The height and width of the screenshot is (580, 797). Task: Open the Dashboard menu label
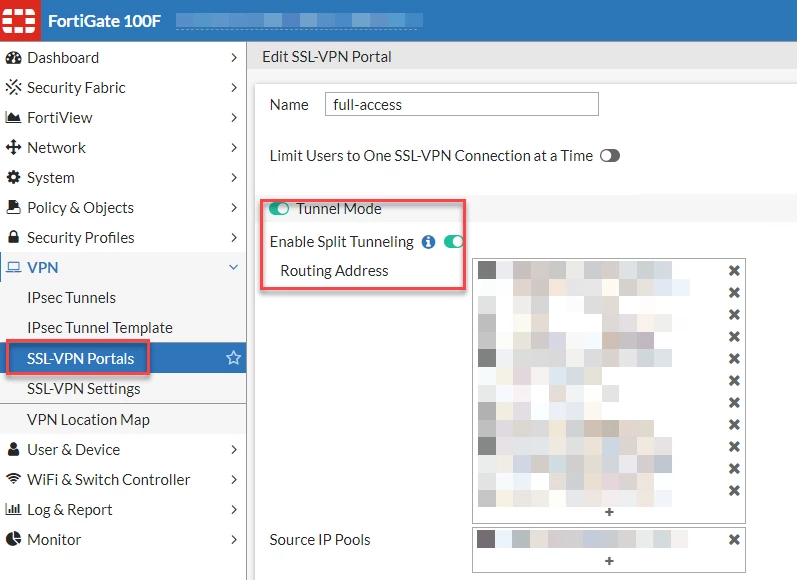click(63, 58)
